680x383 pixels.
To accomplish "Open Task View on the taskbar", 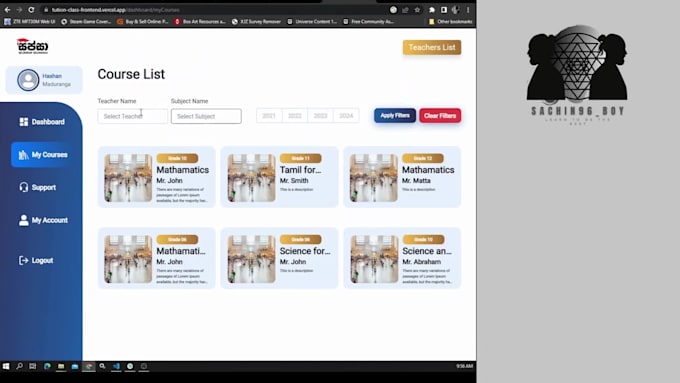I will click(x=33, y=367).
